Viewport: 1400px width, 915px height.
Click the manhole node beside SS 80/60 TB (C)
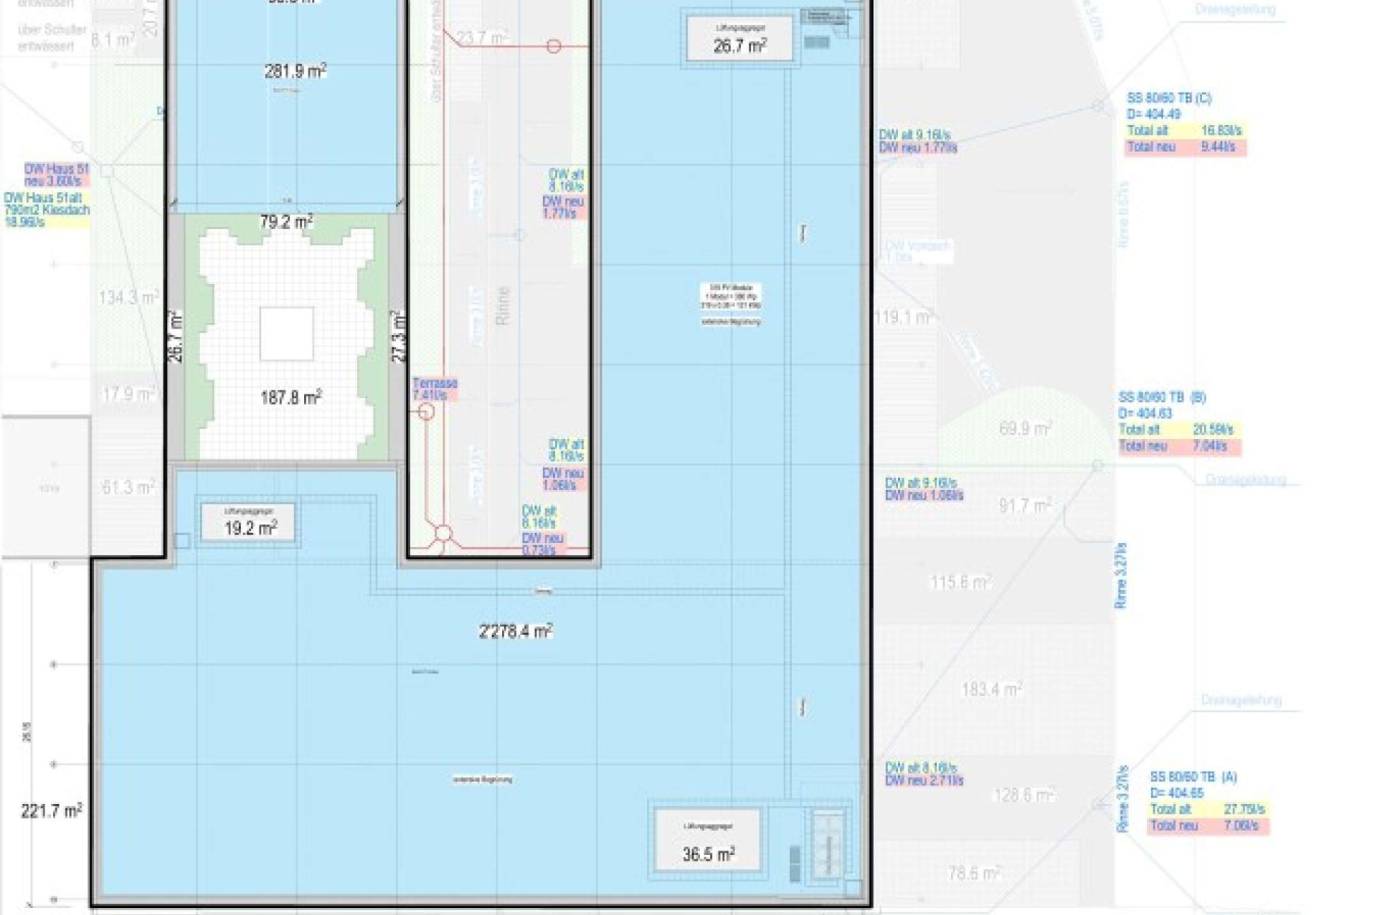coord(1097,105)
